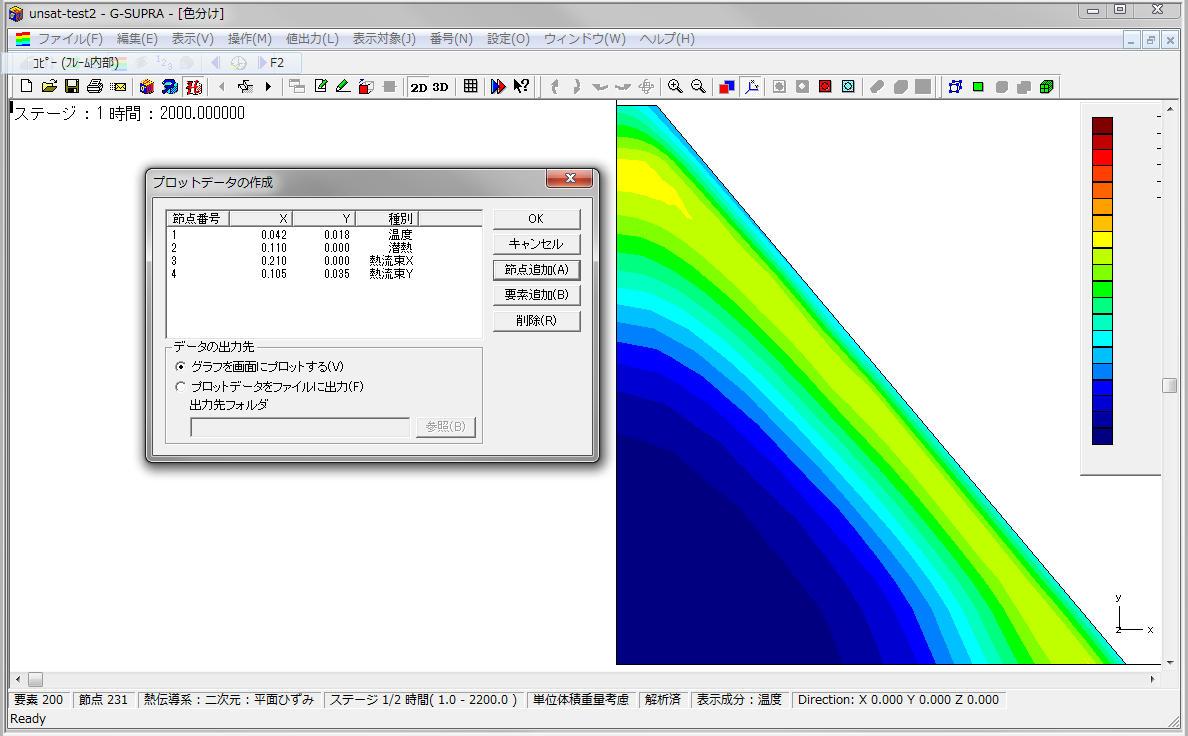This screenshot has width=1188, height=736.
Task: Click the mail envelope toolbar icon
Action: tap(118, 86)
